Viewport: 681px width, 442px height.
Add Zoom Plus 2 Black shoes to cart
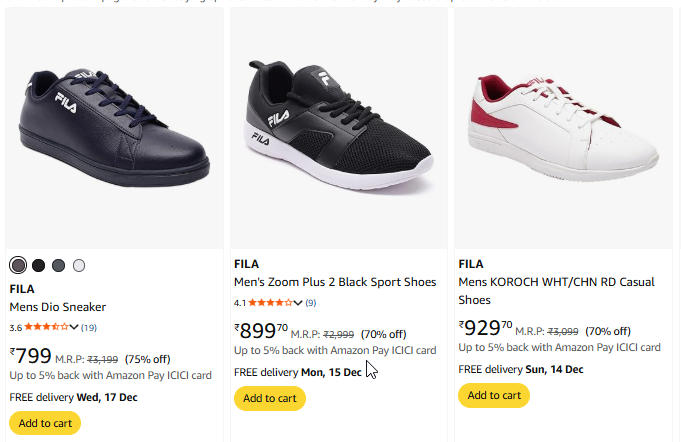270,398
